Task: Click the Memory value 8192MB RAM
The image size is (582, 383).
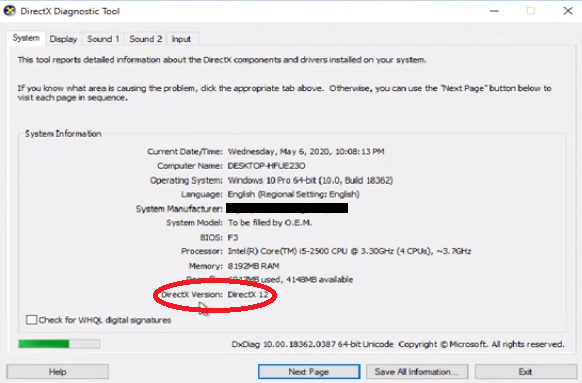Action: pyautogui.click(x=254, y=266)
